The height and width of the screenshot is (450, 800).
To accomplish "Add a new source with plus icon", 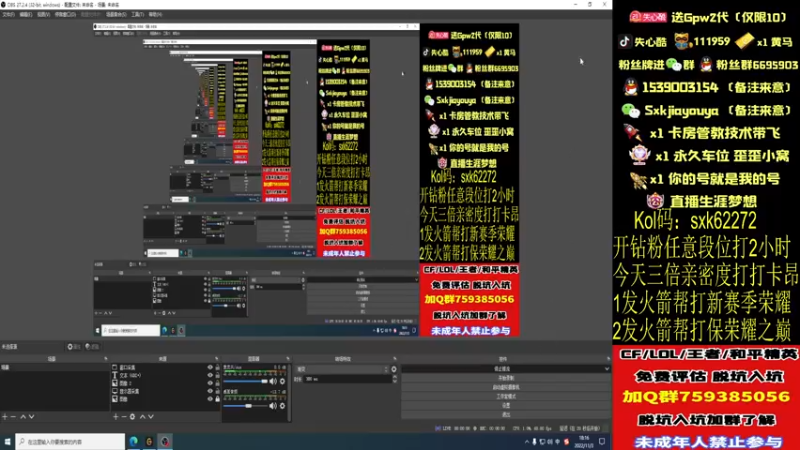I will coord(115,417).
